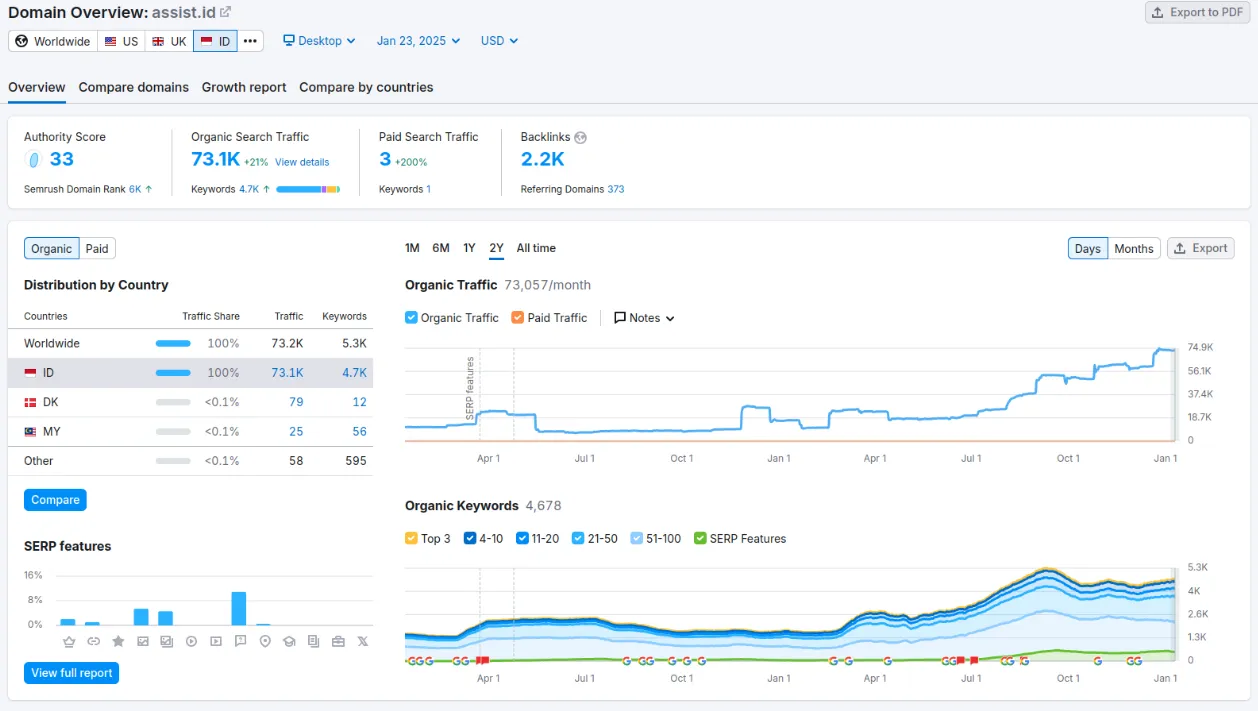The height and width of the screenshot is (711, 1258).
Task: Click the local pack map pin icon
Action: coord(265,641)
